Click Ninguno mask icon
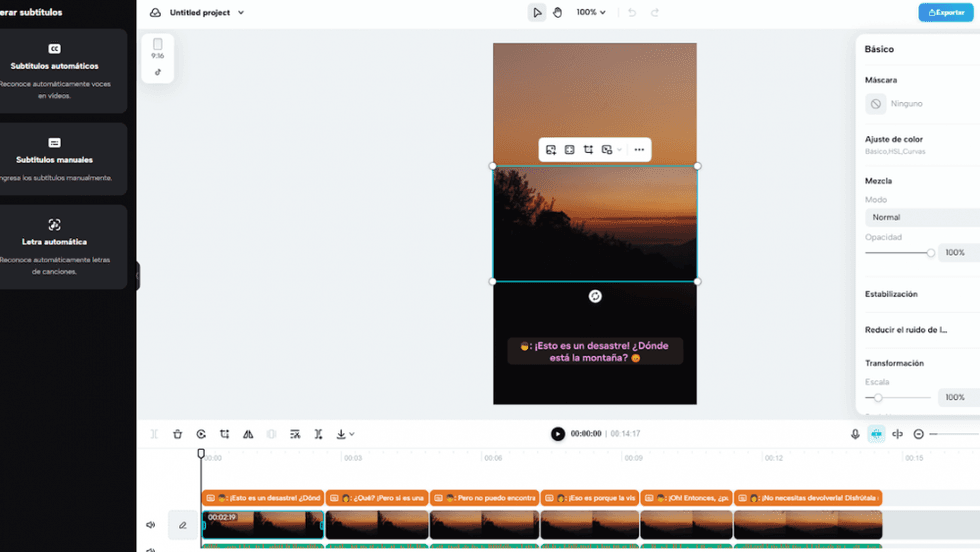This screenshot has height=552, width=980. coord(876,104)
